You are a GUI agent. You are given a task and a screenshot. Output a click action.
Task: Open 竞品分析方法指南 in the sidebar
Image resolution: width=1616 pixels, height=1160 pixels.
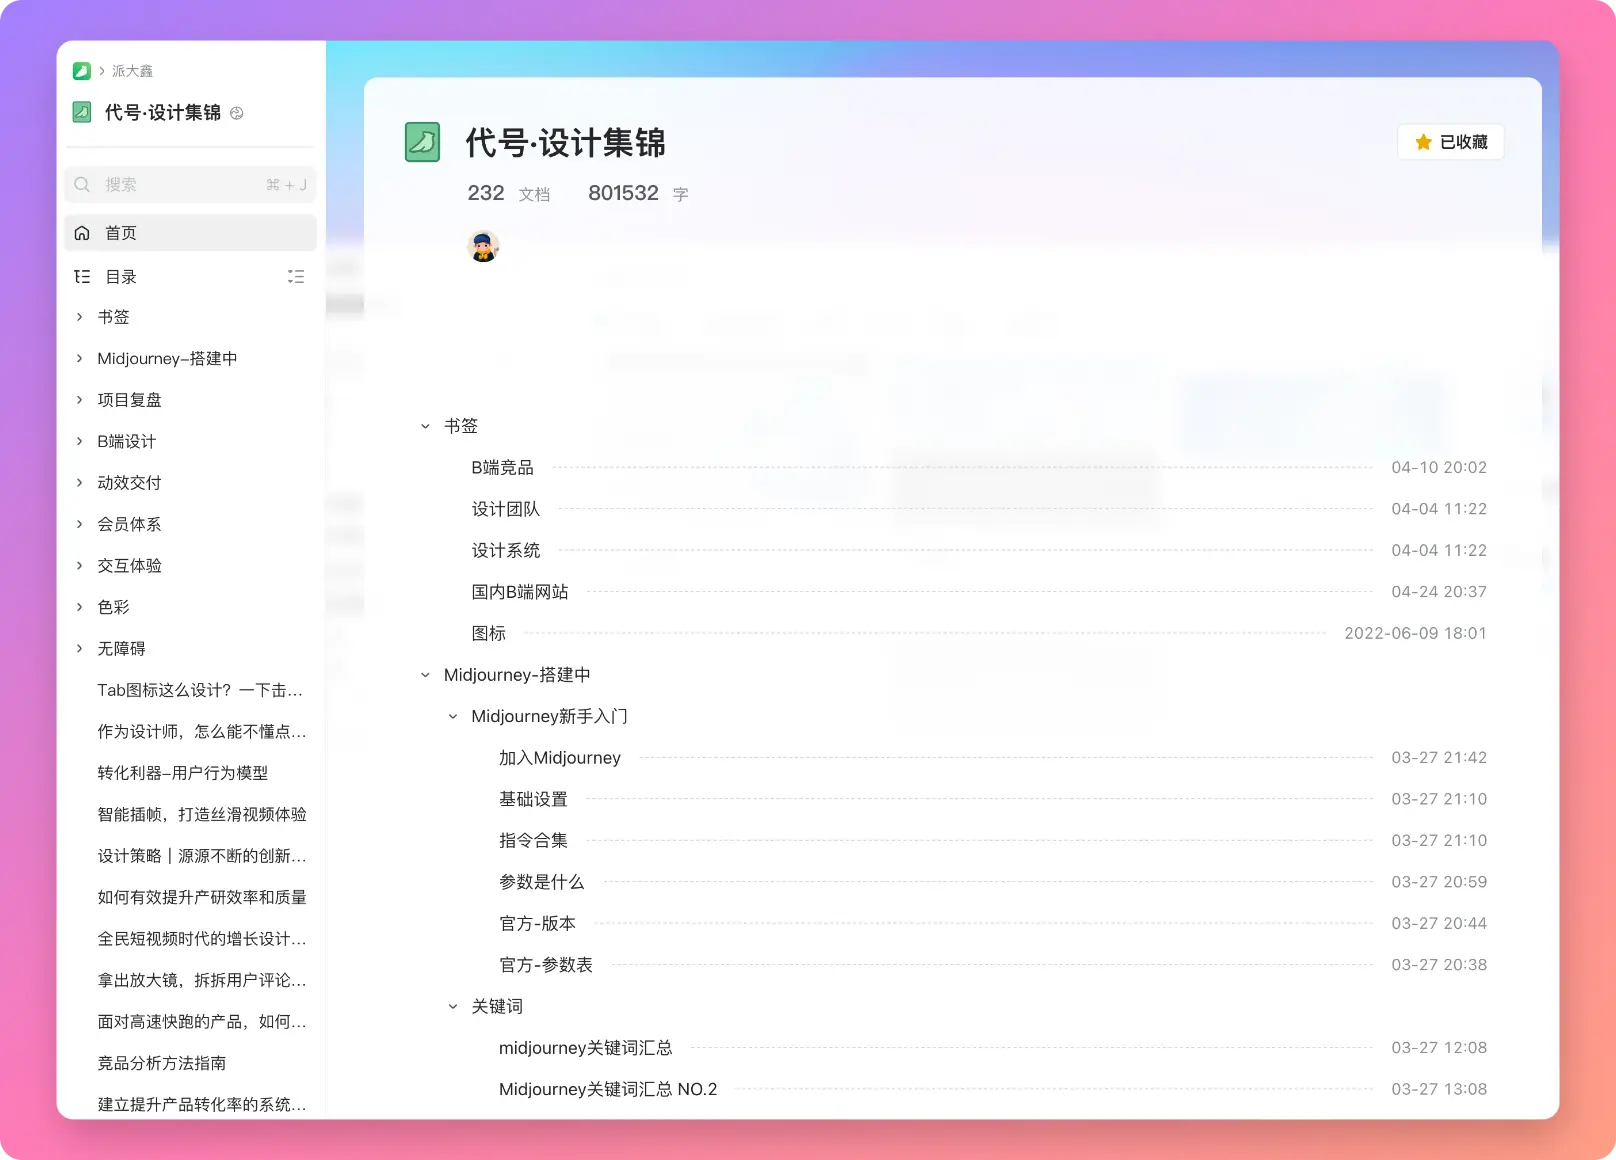click(x=161, y=1063)
